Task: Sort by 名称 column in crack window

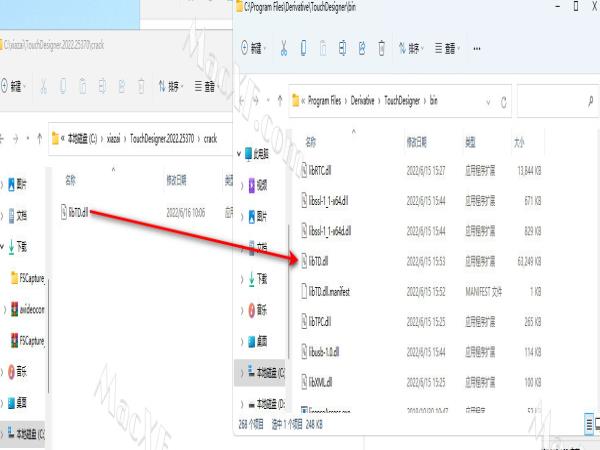Action: [x=70, y=180]
